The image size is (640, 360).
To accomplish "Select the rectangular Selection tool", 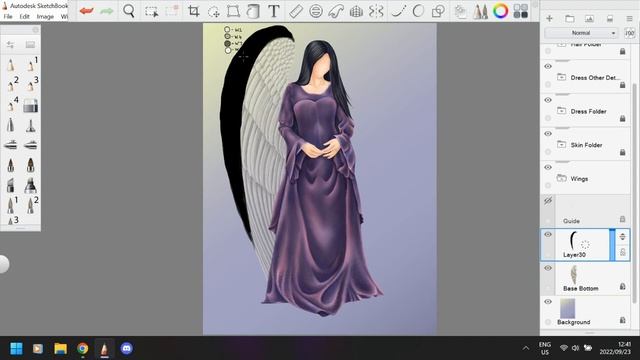I will pos(151,11).
